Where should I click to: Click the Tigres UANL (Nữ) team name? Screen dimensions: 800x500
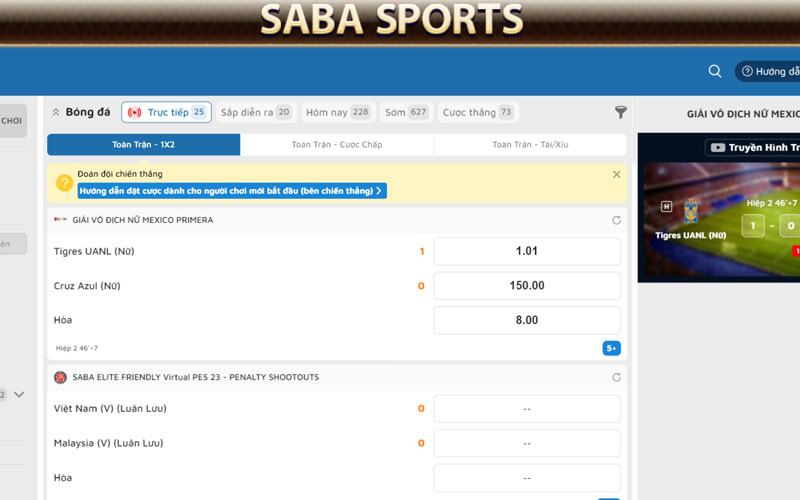click(x=94, y=251)
